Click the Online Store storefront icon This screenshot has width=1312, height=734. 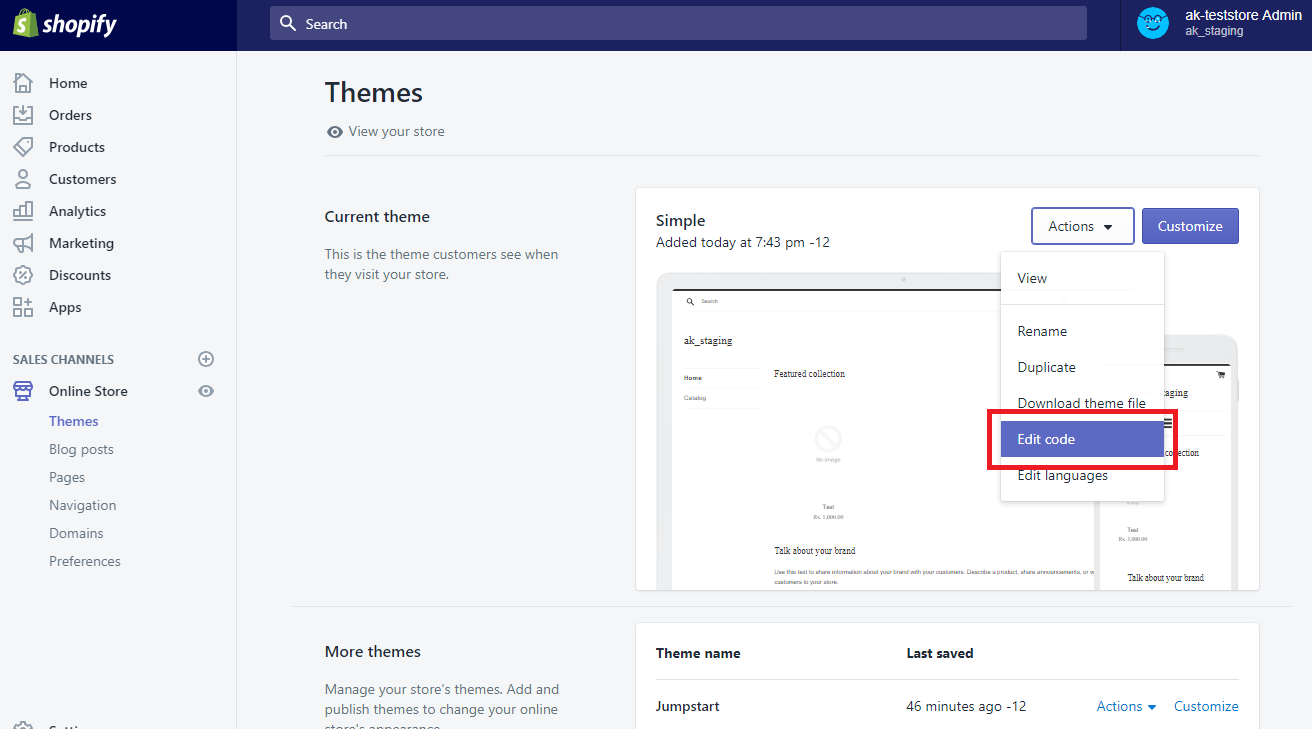23,391
